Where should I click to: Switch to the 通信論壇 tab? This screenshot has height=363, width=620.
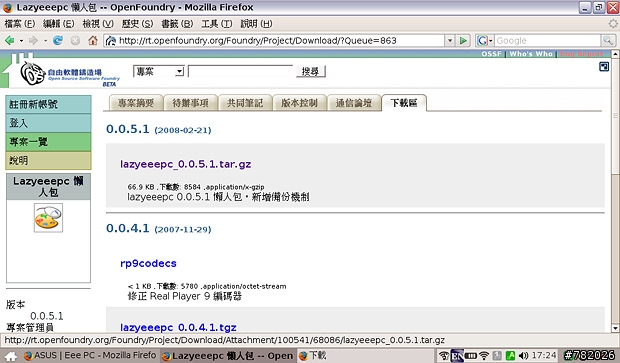pos(354,103)
